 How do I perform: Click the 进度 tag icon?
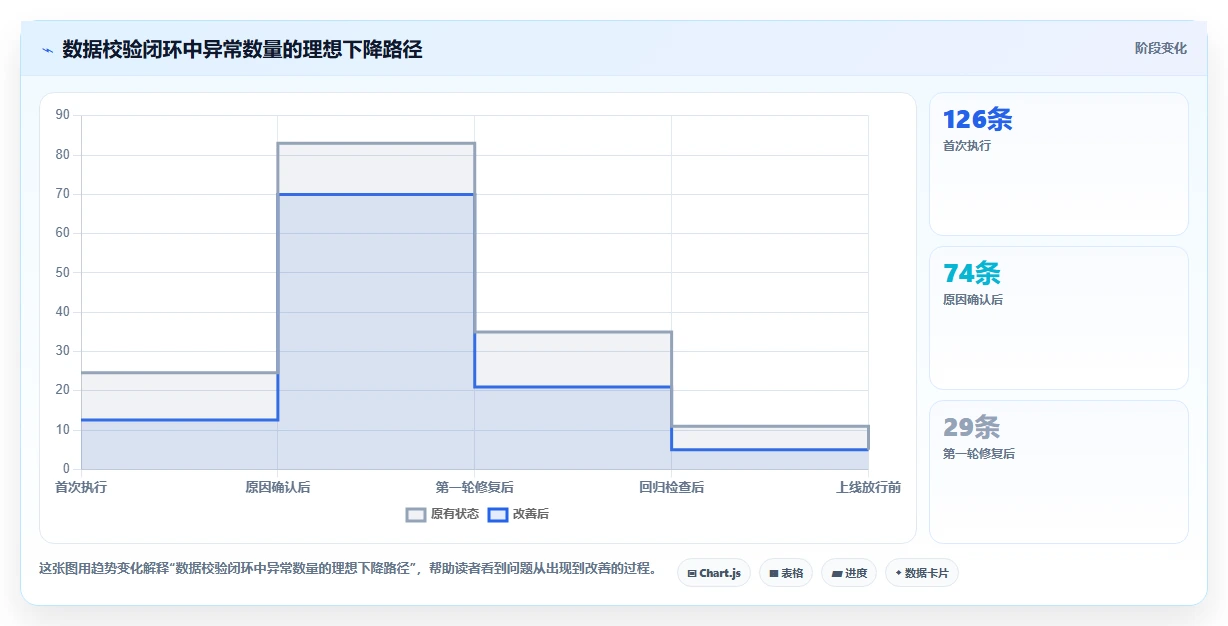(836, 573)
